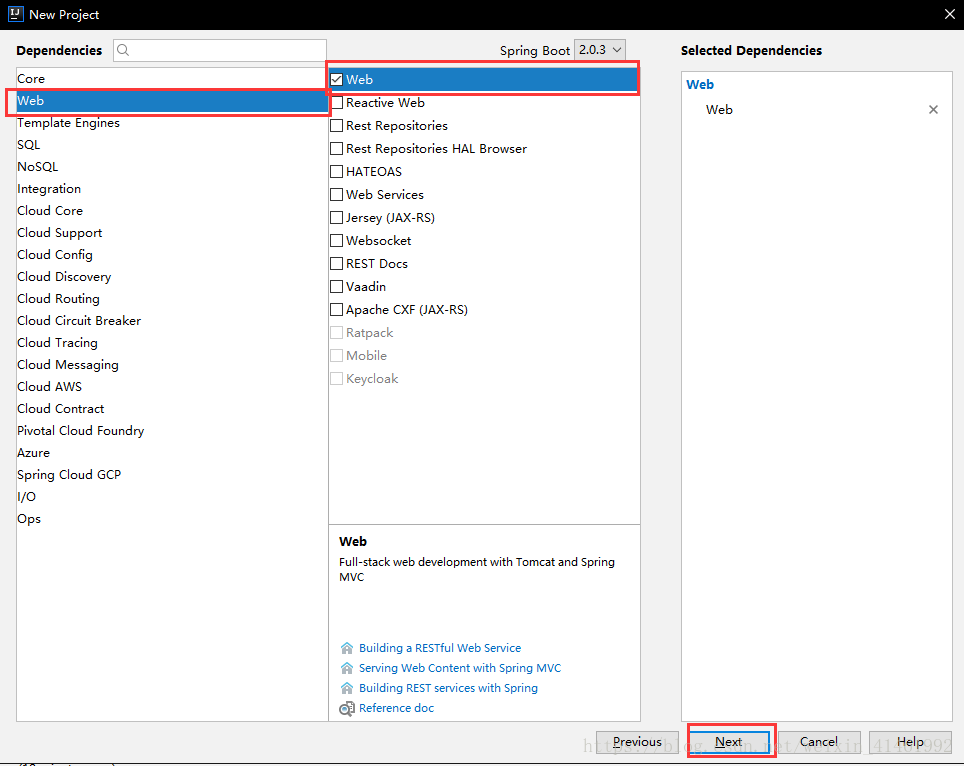964x766 pixels.
Task: Tick the REST Docs checkbox
Action: (336, 264)
